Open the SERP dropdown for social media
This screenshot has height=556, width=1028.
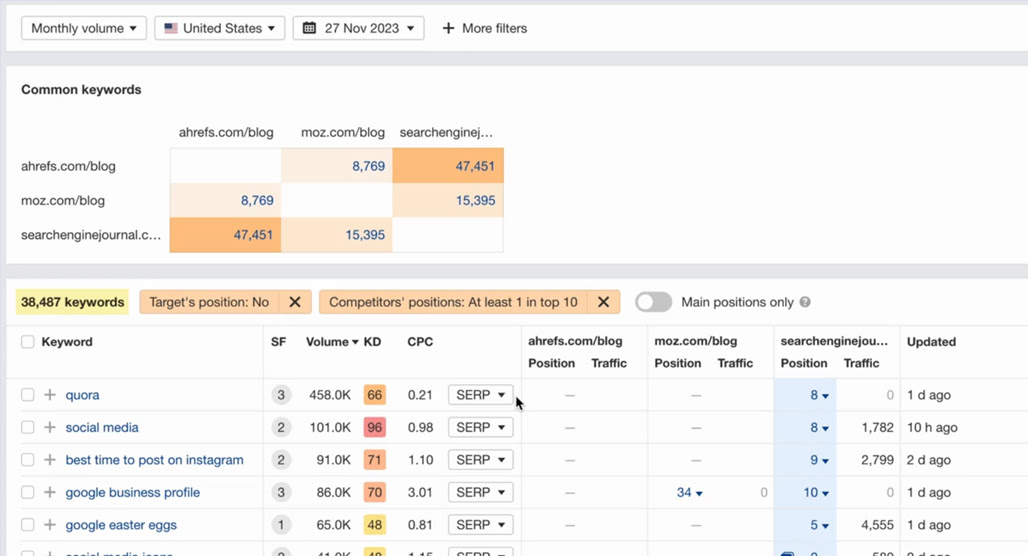pyautogui.click(x=481, y=427)
